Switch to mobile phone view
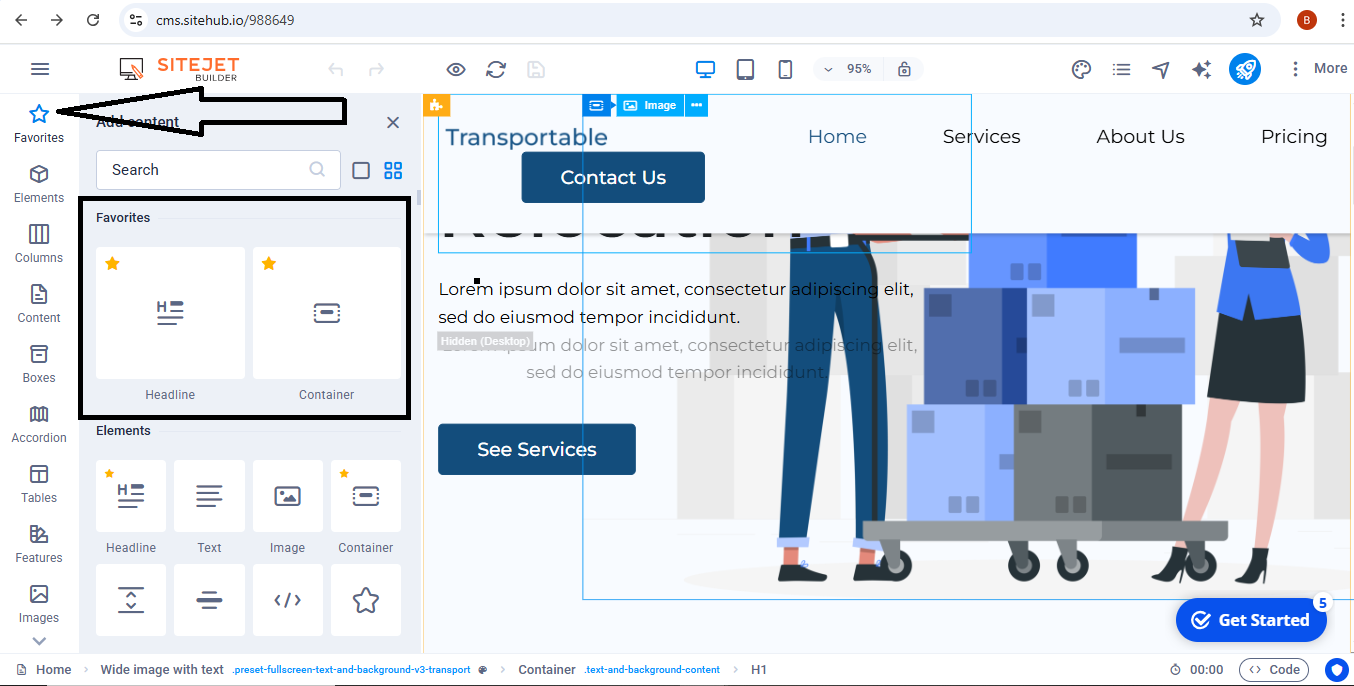 click(x=785, y=69)
